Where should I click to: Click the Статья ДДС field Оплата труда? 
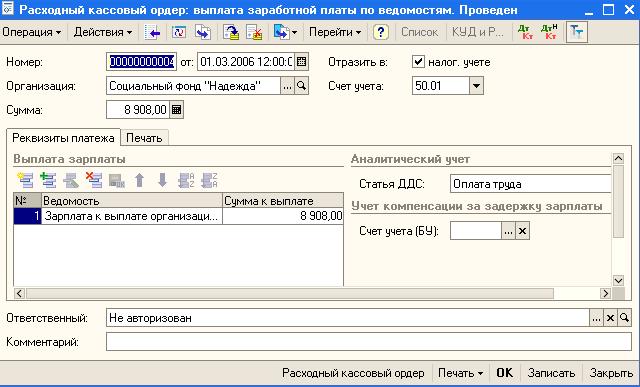tap(531, 184)
